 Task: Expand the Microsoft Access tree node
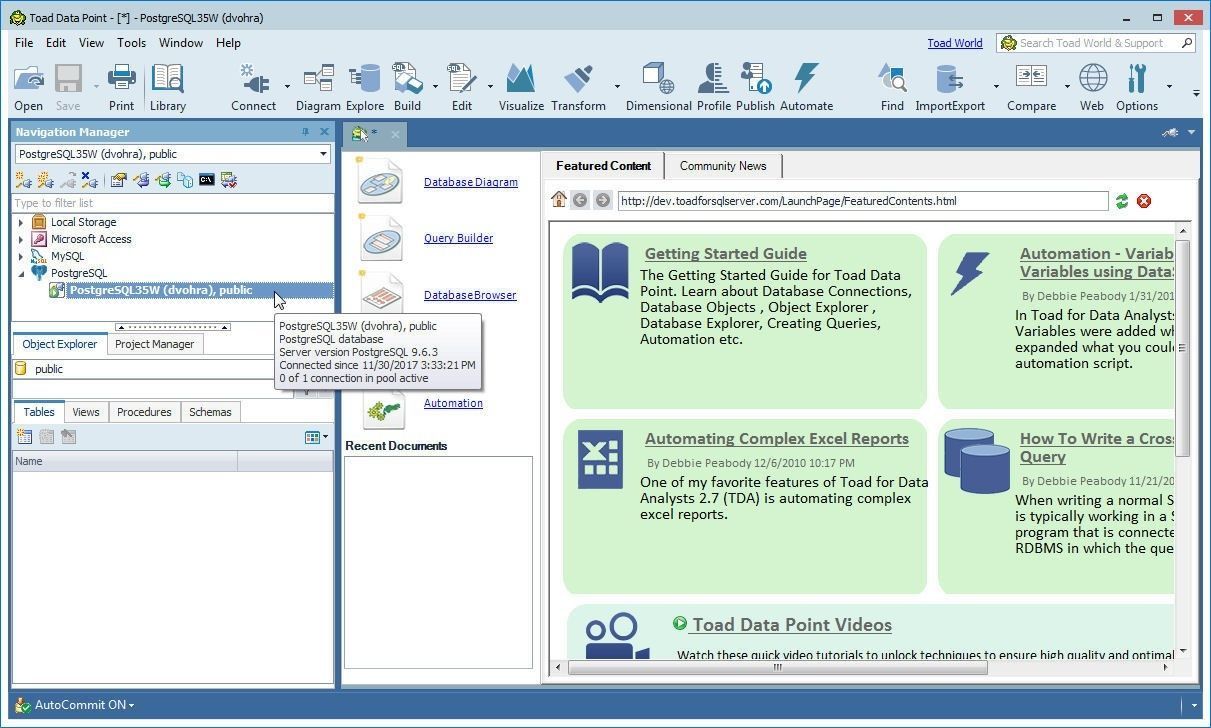click(x=21, y=239)
